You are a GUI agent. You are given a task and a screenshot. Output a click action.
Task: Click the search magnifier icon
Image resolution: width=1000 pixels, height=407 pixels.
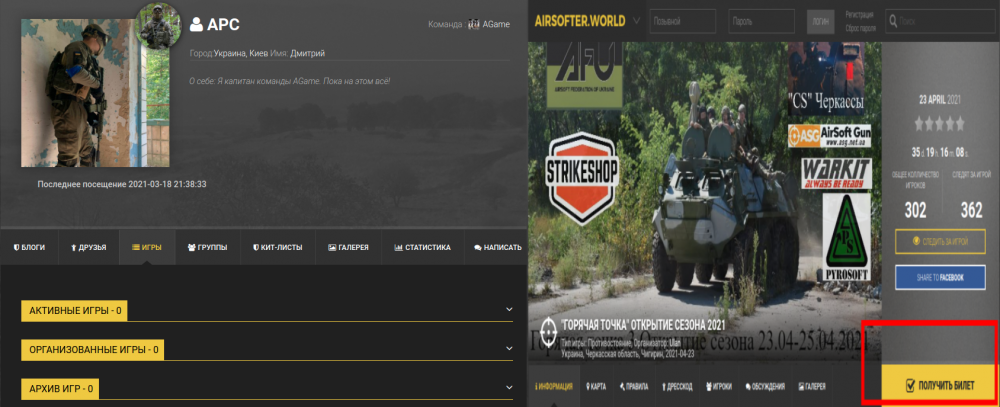tap(893, 20)
